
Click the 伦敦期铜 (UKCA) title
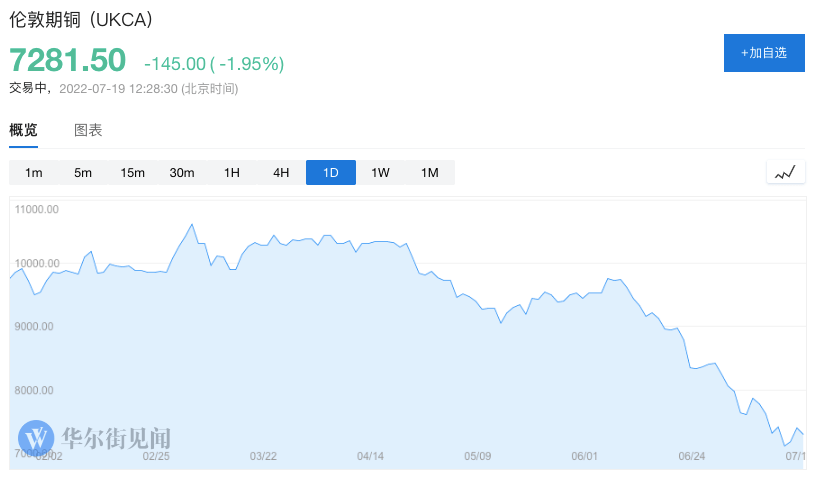pos(81,21)
